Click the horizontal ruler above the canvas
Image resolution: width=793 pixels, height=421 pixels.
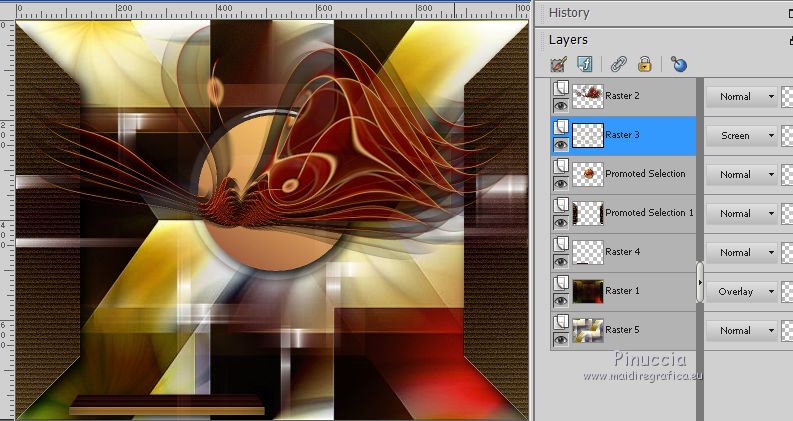pos(273,10)
